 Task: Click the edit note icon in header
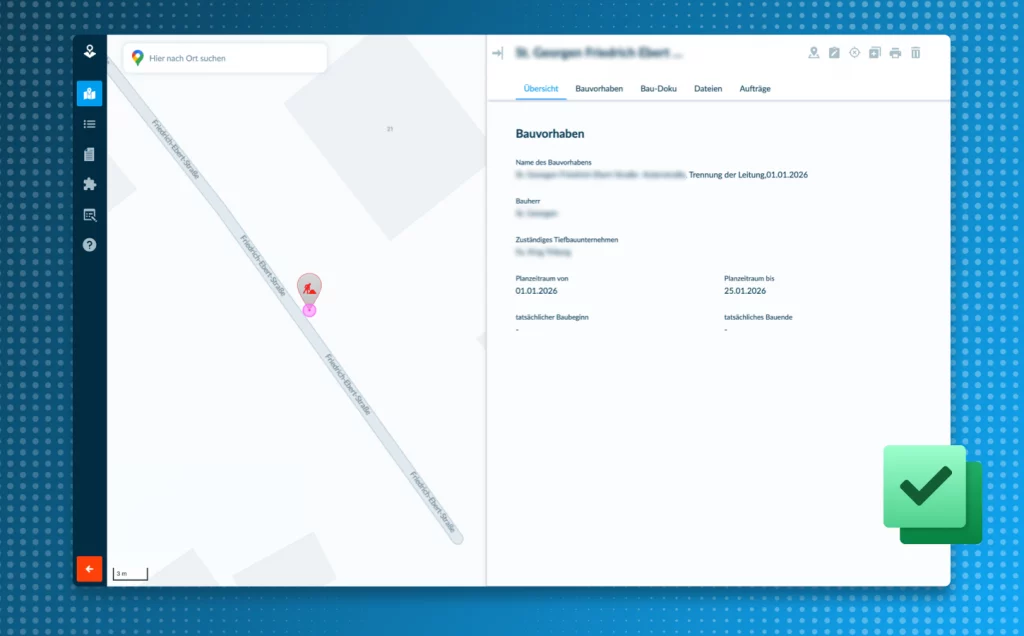point(834,53)
